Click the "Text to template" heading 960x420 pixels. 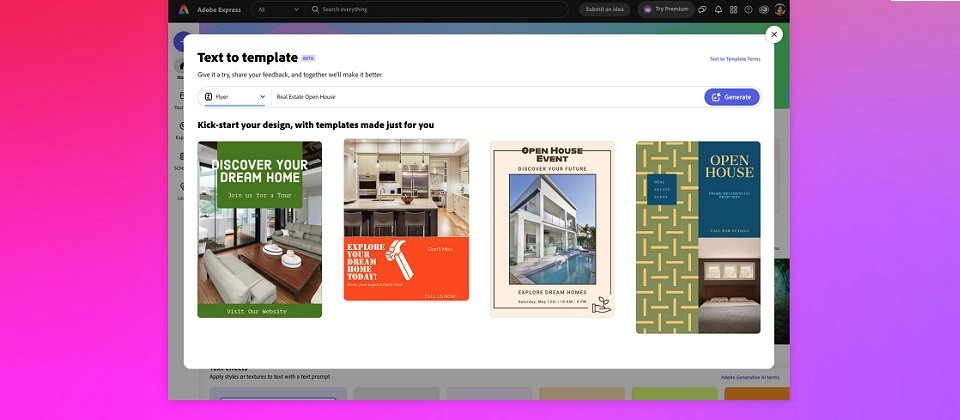click(x=247, y=58)
